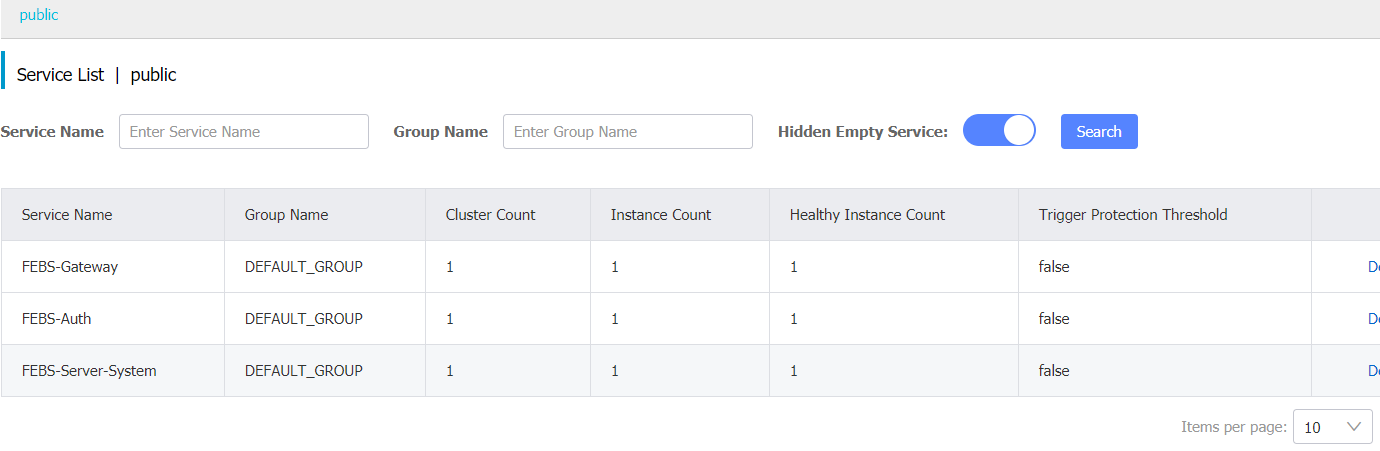Image resolution: width=1380 pixels, height=451 pixels.
Task: Select the FEBS-Auth service name cell
Action: [x=57, y=319]
